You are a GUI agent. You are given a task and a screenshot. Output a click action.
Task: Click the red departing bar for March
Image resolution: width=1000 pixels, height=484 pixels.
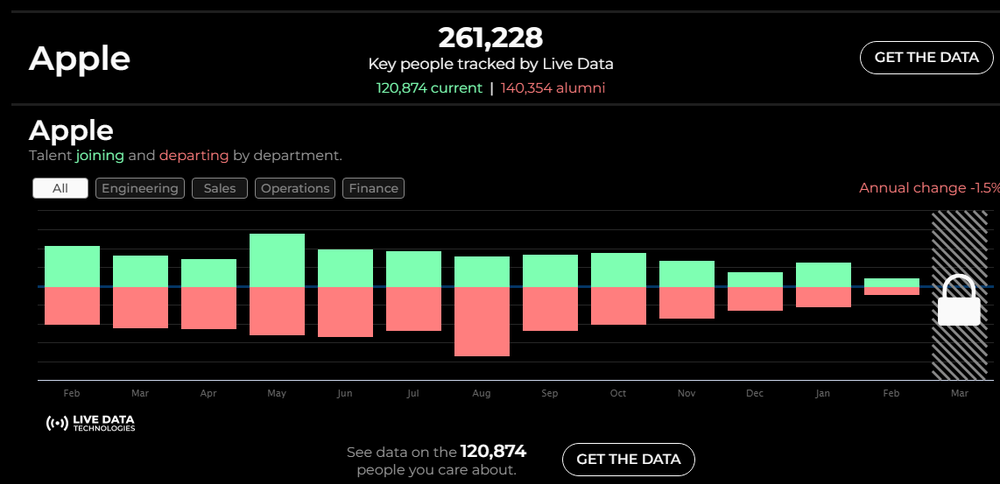point(140,307)
